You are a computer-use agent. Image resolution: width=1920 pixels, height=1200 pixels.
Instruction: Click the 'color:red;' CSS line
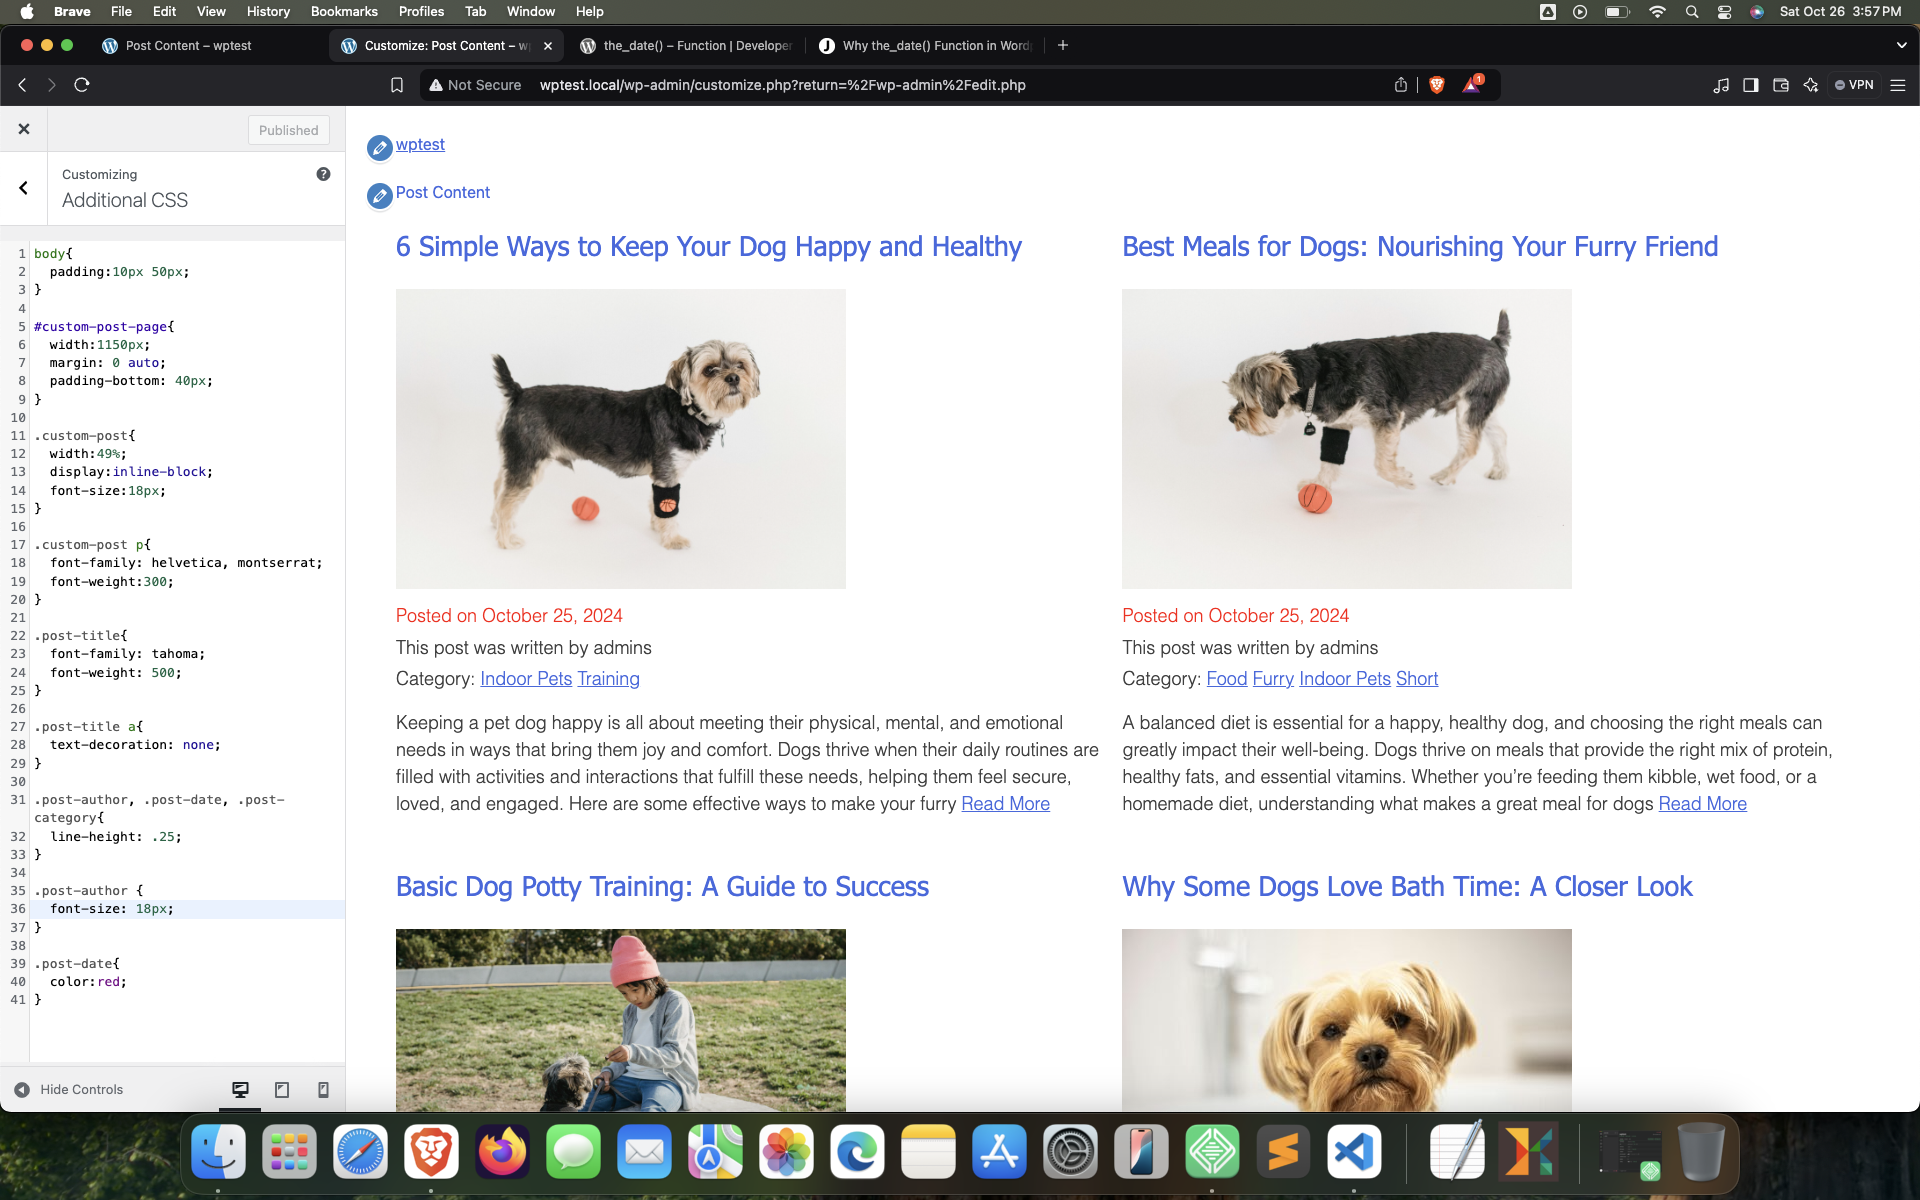tap(88, 982)
